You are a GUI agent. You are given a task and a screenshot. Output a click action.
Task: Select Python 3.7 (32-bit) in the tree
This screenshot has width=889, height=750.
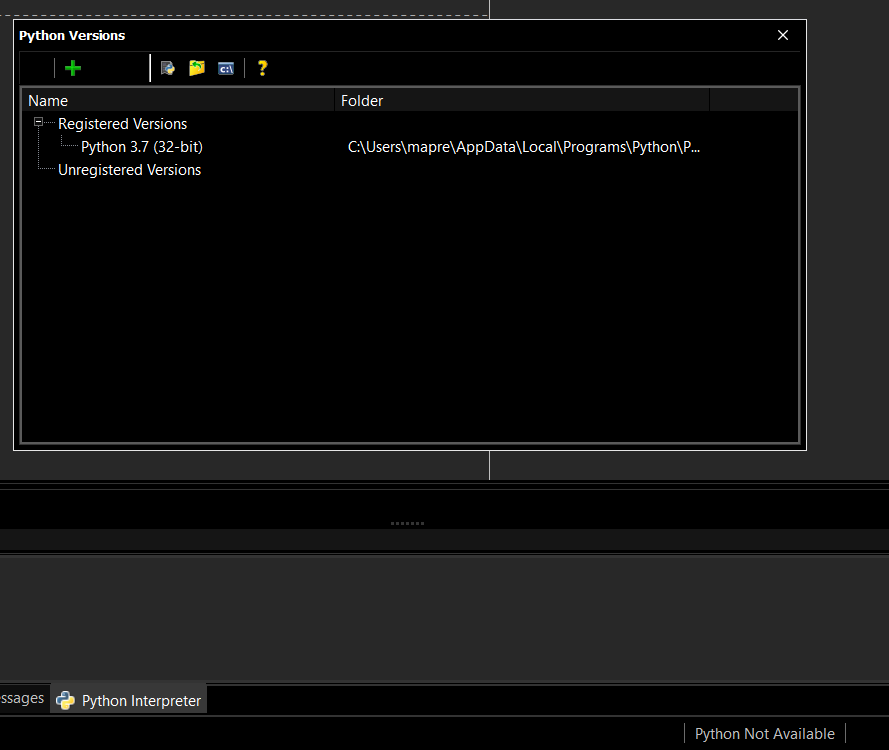click(141, 146)
